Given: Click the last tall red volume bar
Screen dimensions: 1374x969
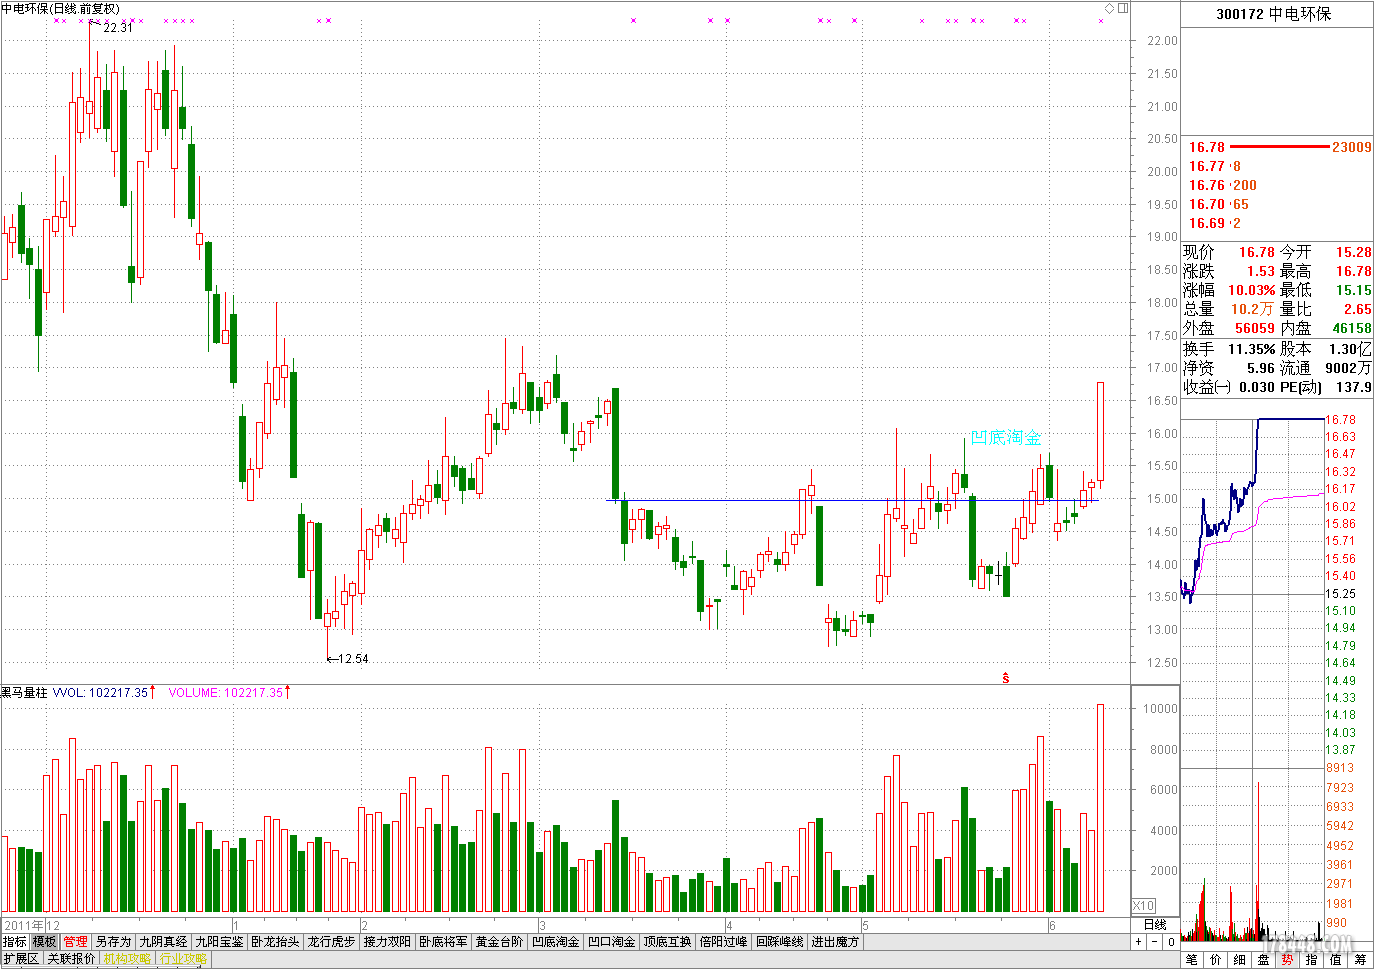Looking at the screenshot, I should [1100, 808].
